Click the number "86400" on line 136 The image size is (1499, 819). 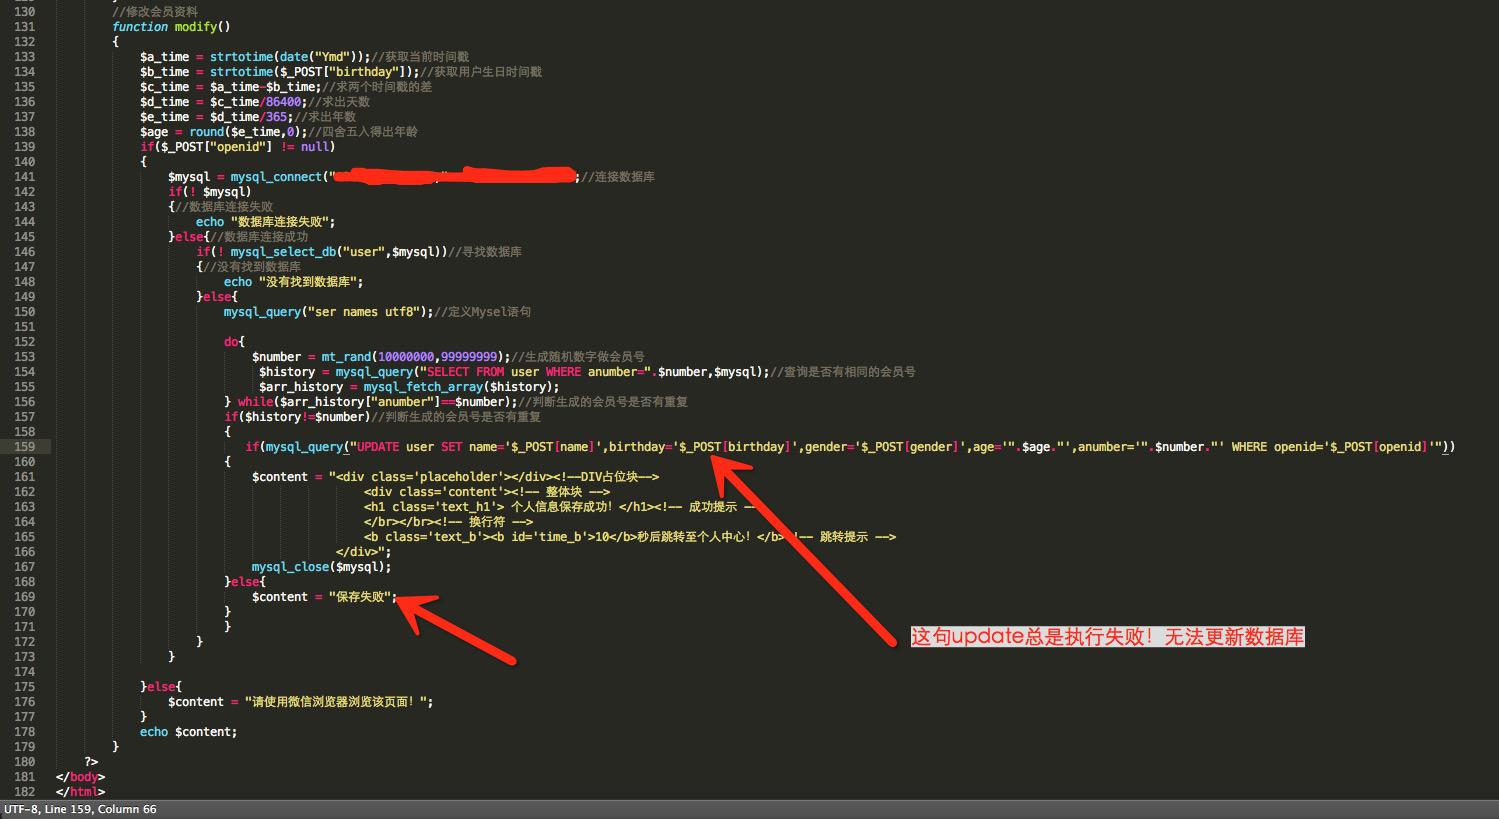(283, 102)
